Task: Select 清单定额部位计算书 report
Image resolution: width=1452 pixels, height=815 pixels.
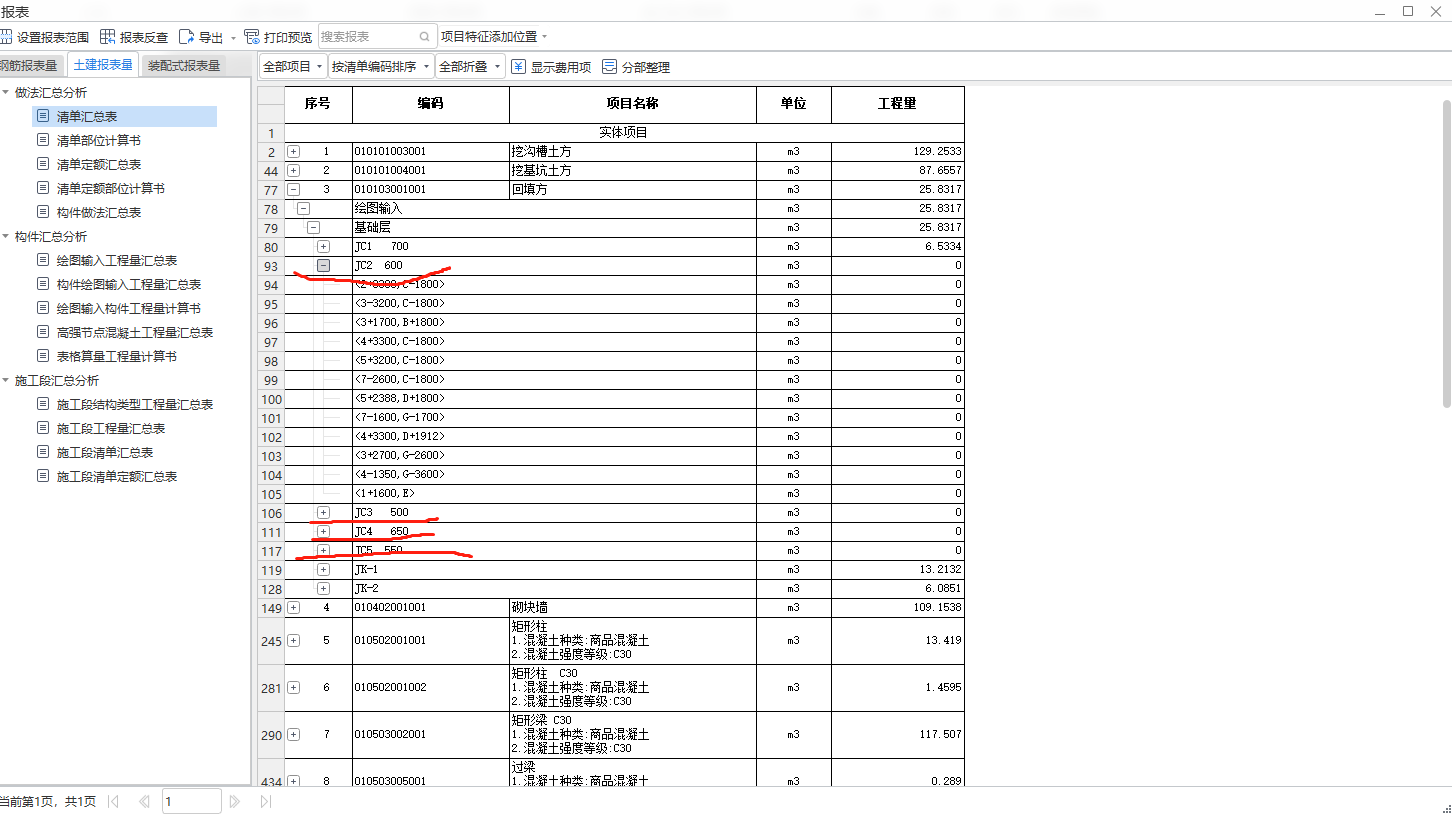Action: (x=111, y=188)
